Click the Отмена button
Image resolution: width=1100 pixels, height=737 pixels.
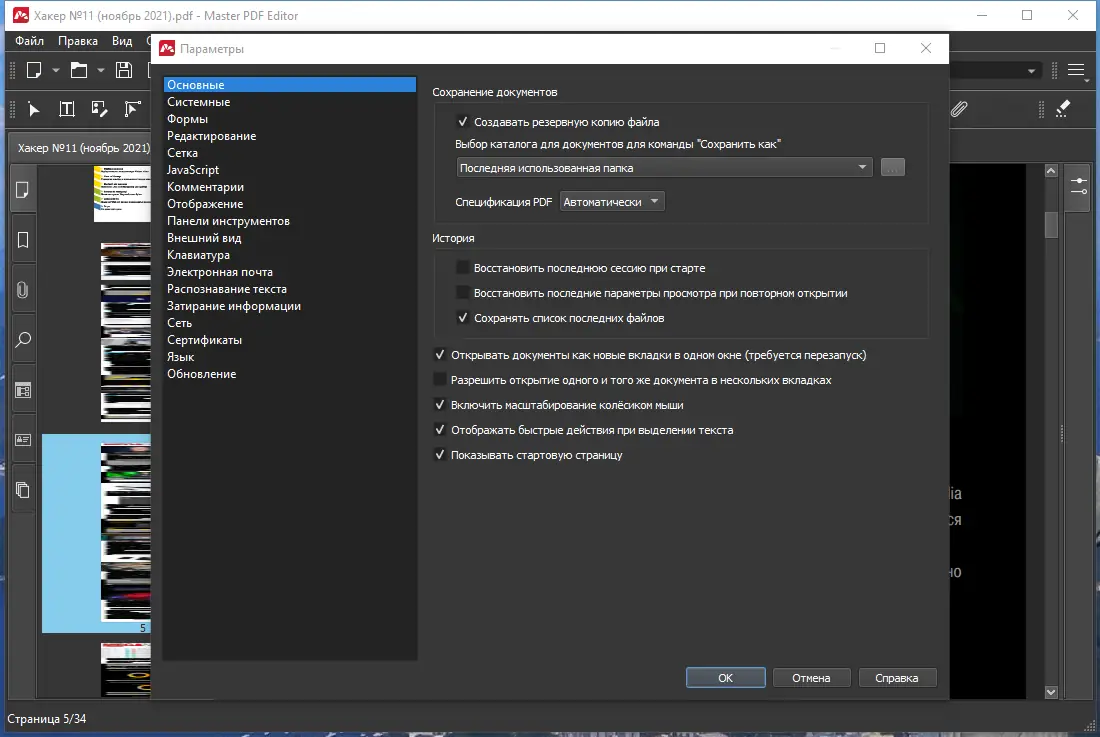point(811,678)
